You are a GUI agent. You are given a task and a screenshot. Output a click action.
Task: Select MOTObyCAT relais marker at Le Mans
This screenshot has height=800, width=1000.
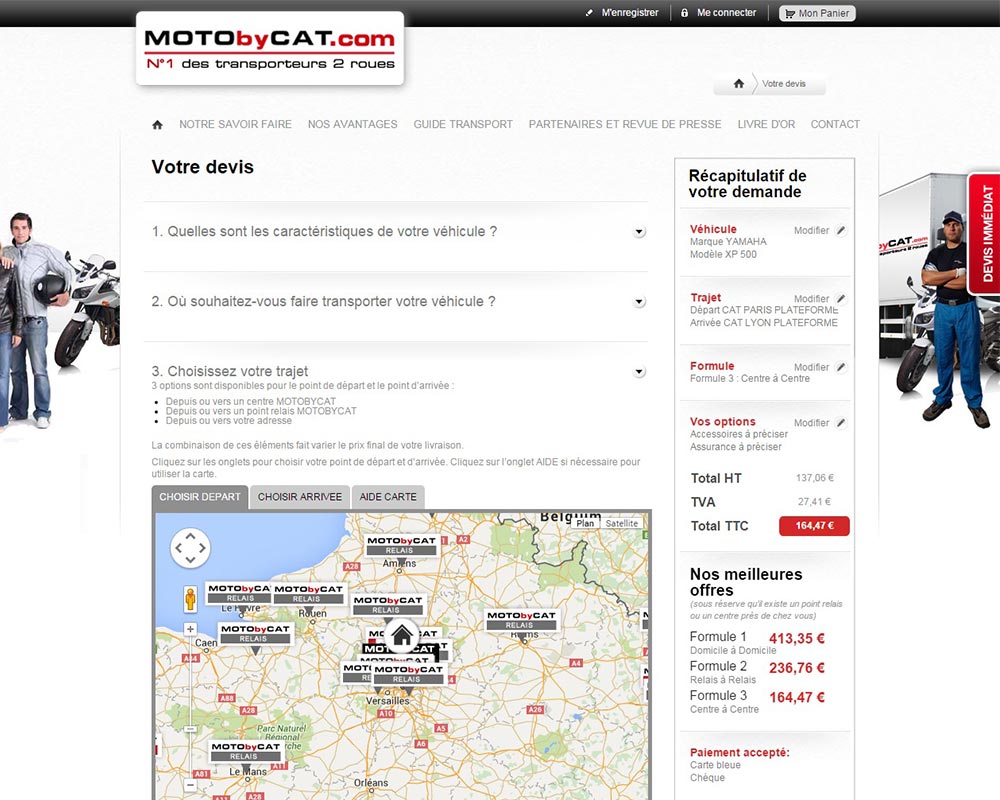click(x=246, y=751)
